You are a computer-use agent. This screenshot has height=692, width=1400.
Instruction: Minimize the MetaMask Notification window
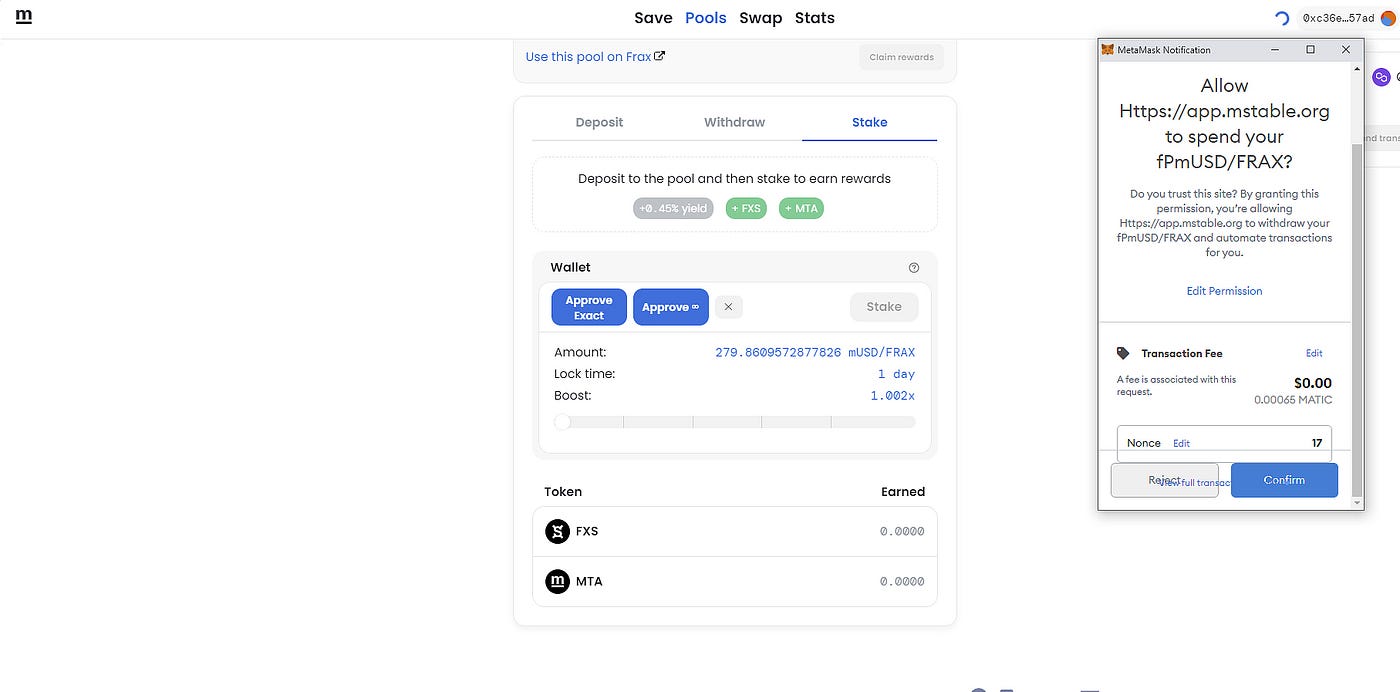(1275, 49)
